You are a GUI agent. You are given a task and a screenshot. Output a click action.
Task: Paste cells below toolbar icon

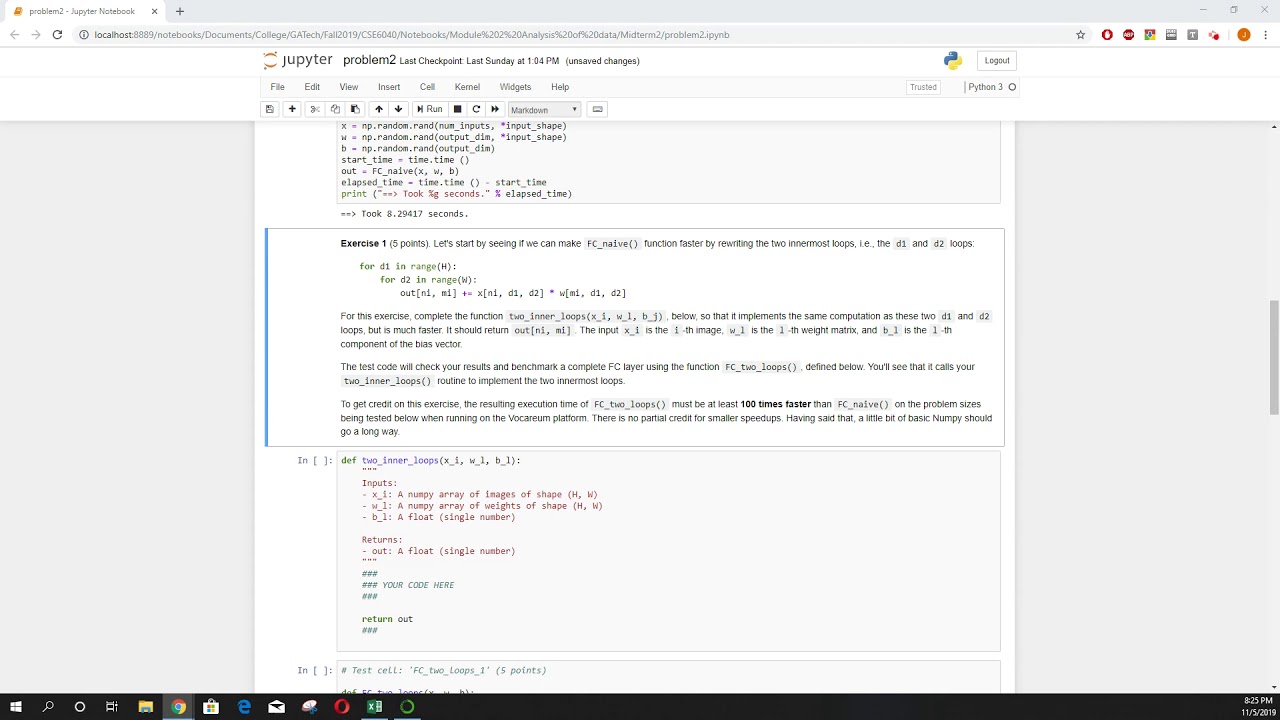[354, 109]
